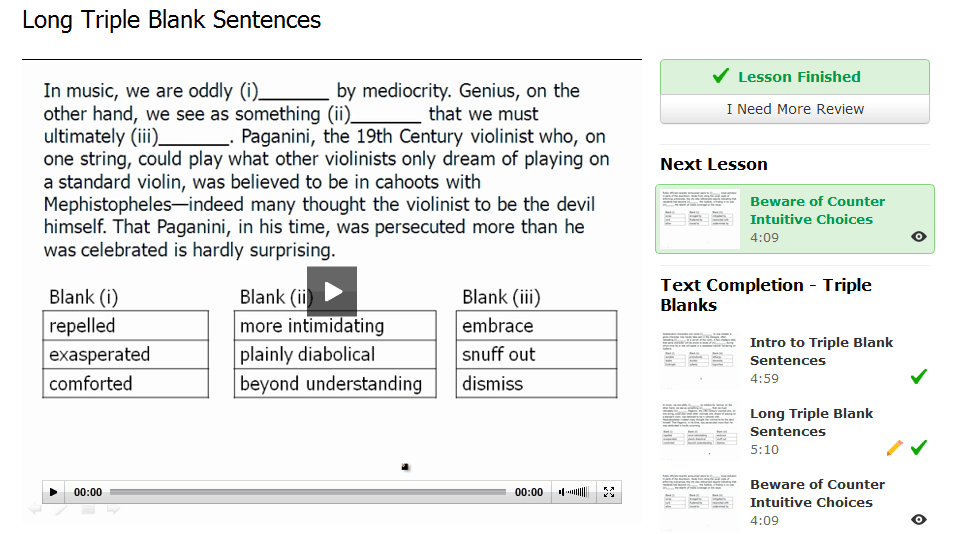Click the Lesson Finished checkmark button
954x534 pixels.
(x=795, y=77)
